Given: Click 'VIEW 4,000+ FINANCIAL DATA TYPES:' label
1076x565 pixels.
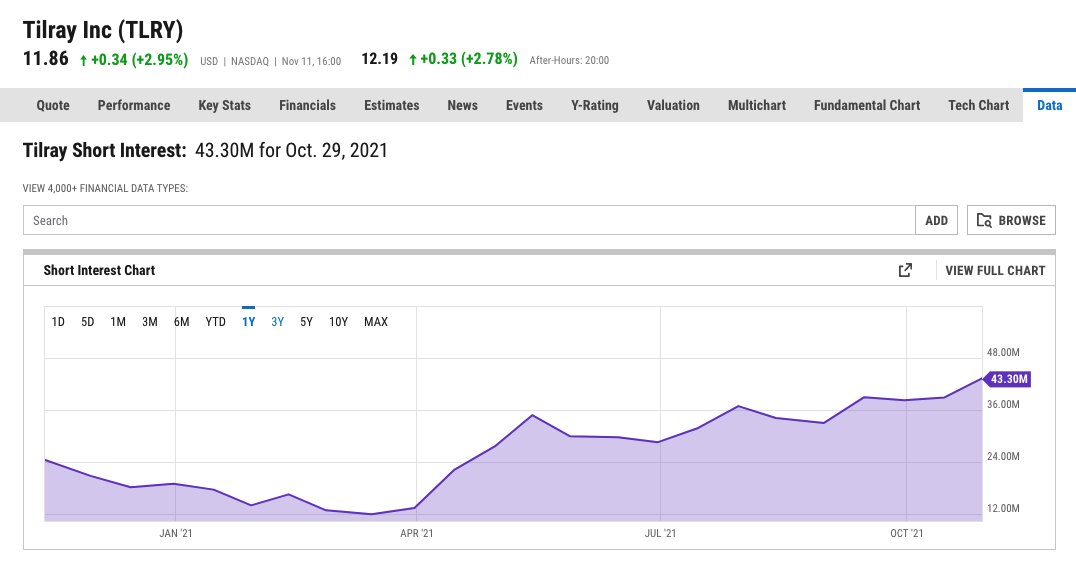Looking at the screenshot, I should [x=105, y=188].
